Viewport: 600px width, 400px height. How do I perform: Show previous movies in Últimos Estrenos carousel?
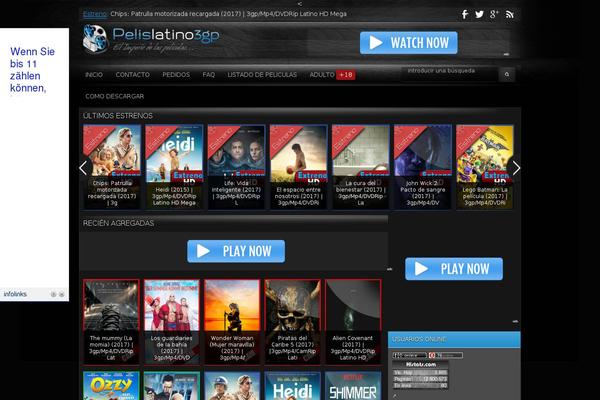[x=83, y=168]
